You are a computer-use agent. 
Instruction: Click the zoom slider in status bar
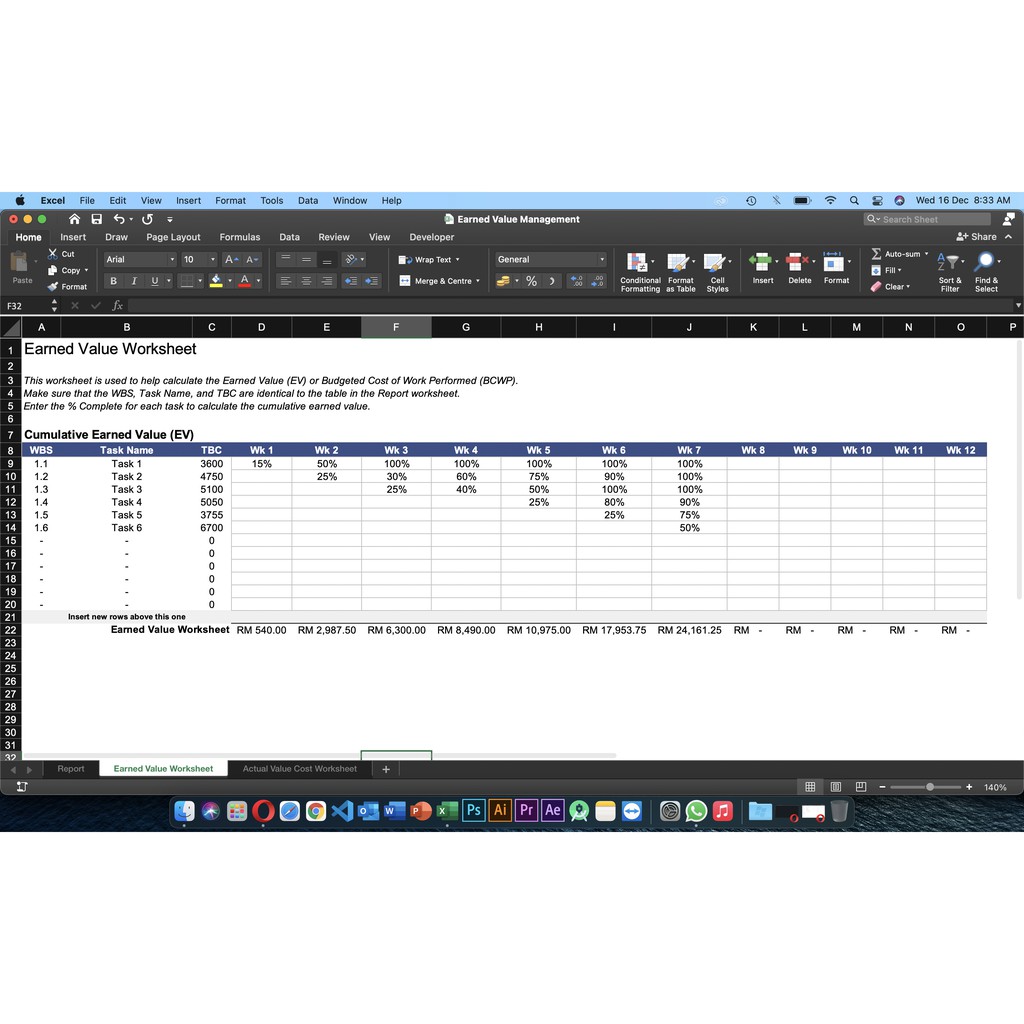930,787
